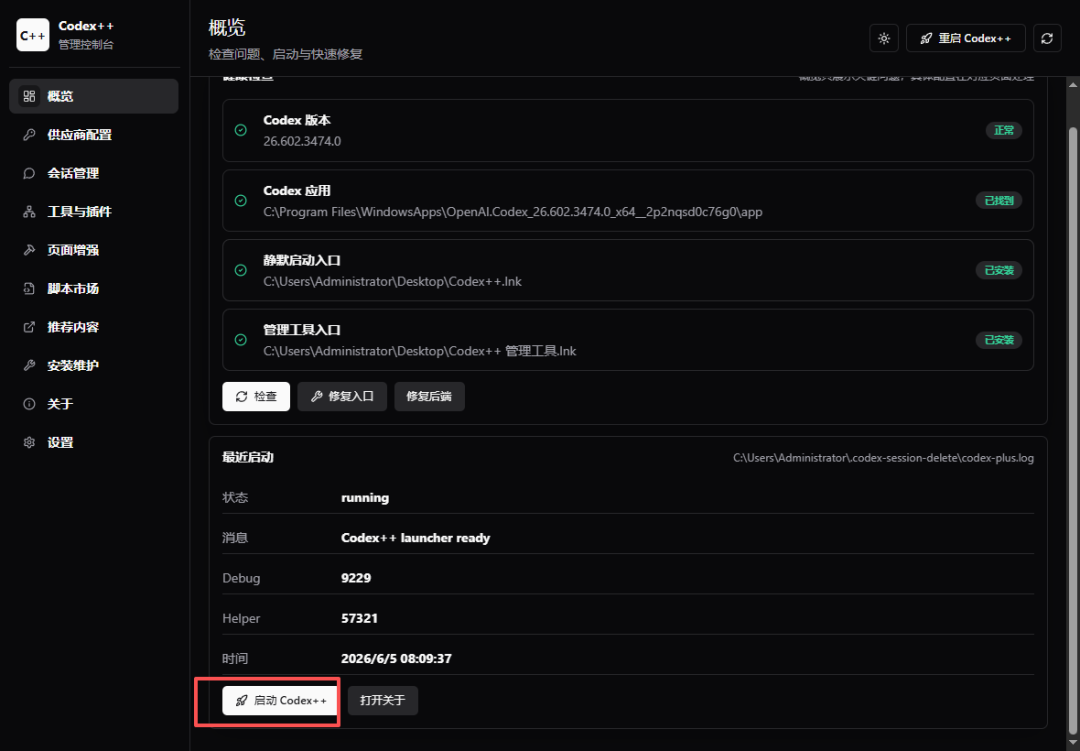Click the Codex++ launcher ready message
Screen dimensions: 1080x751
tap(415, 538)
